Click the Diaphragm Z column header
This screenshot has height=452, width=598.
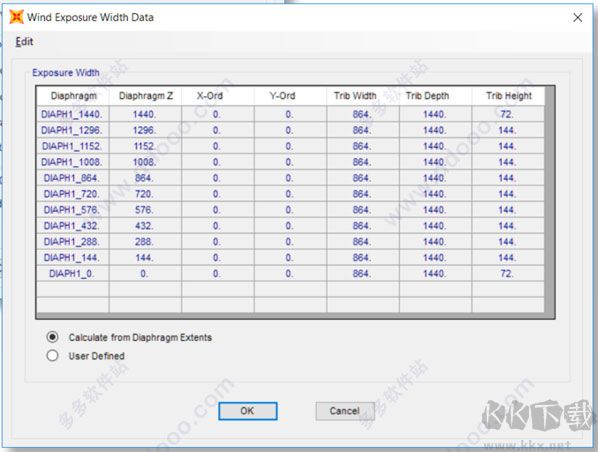[x=146, y=96]
